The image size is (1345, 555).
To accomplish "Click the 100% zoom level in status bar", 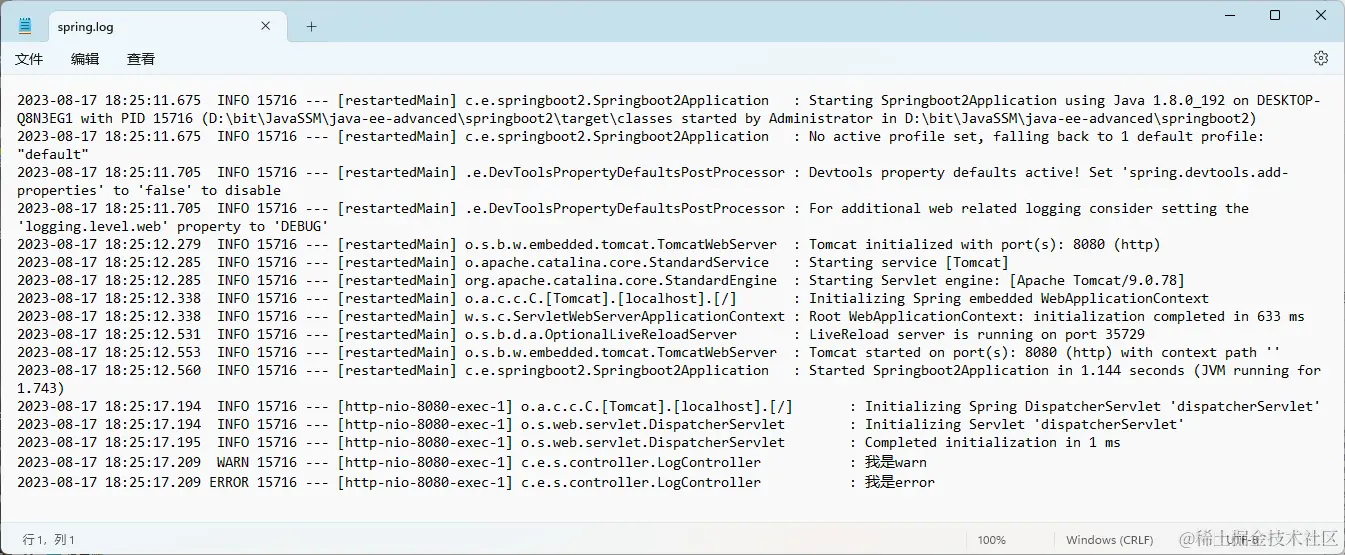I will coord(991,540).
